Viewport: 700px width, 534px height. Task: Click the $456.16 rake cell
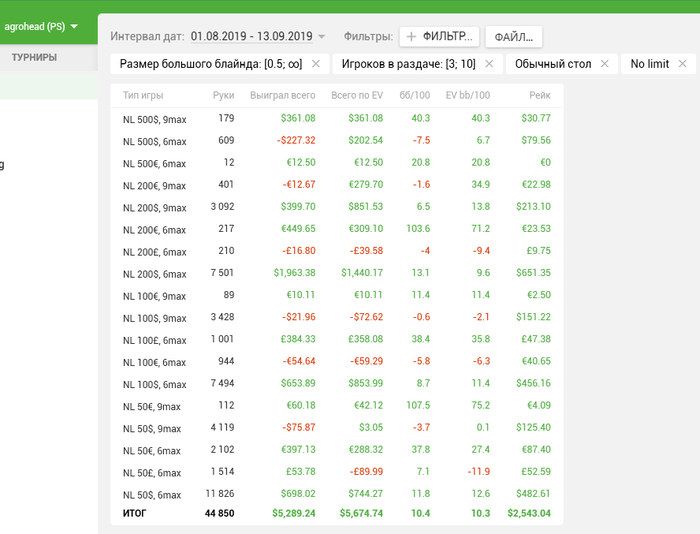(x=533, y=383)
